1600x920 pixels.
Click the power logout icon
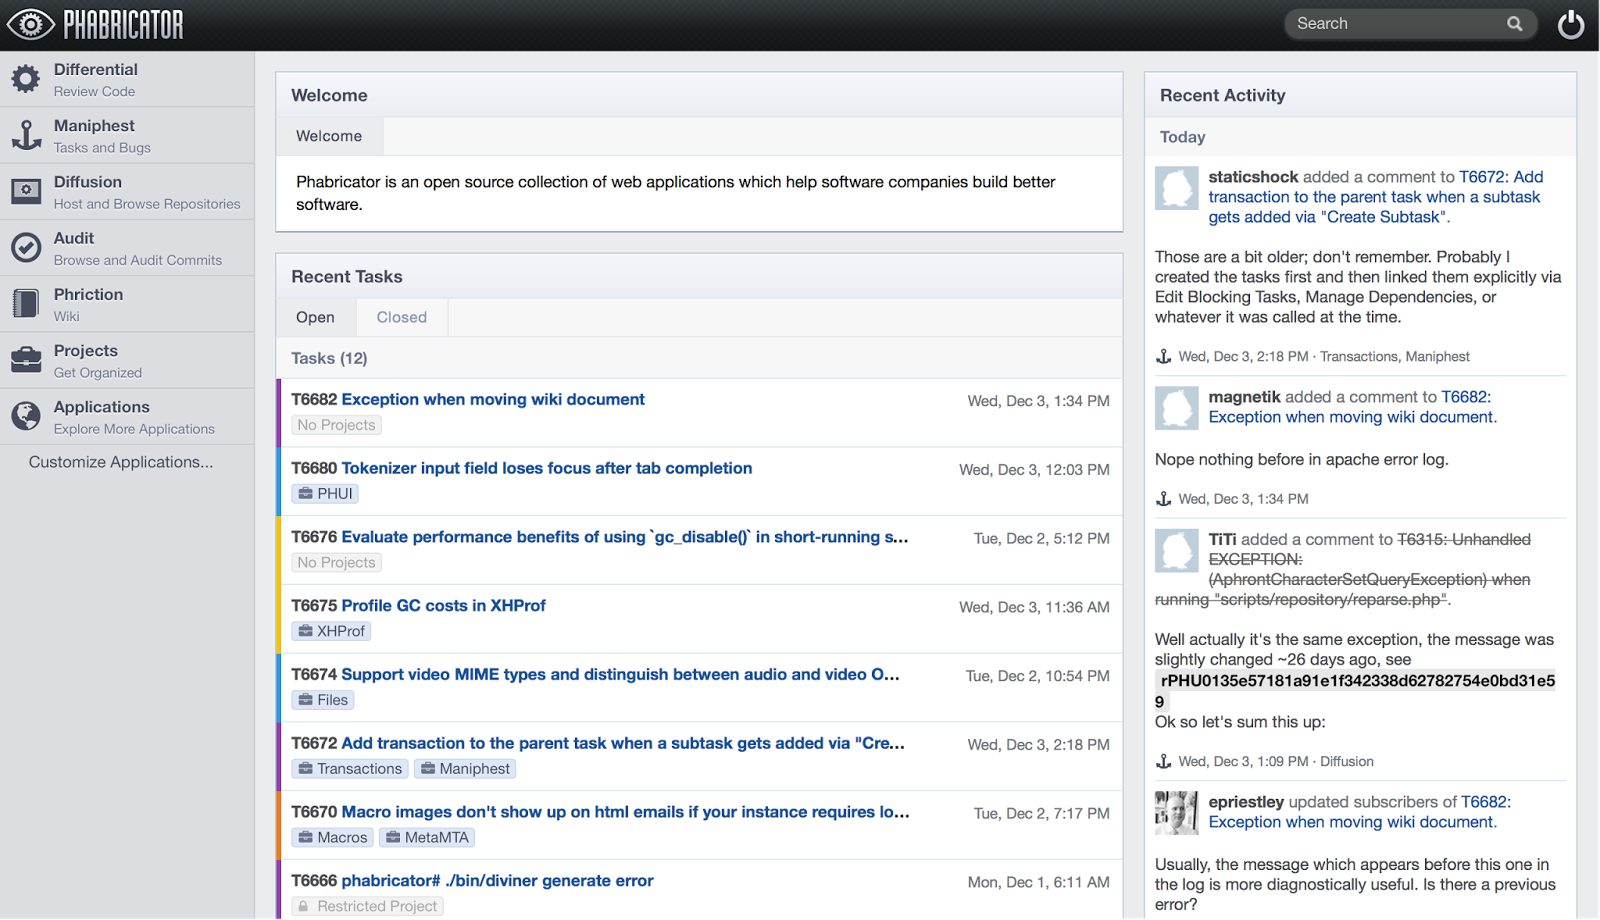[1571, 24]
